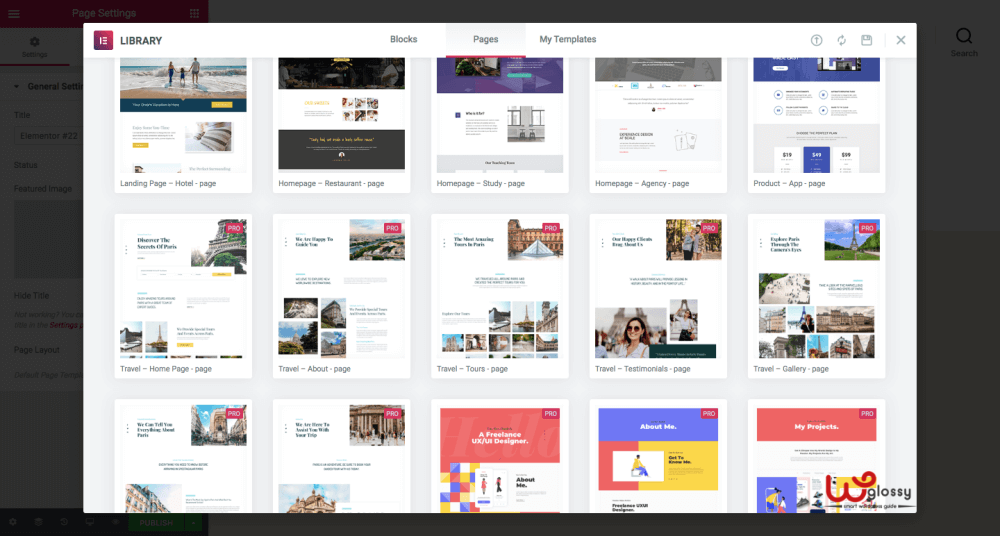Open Homepage – Study template thumbnail

499,115
